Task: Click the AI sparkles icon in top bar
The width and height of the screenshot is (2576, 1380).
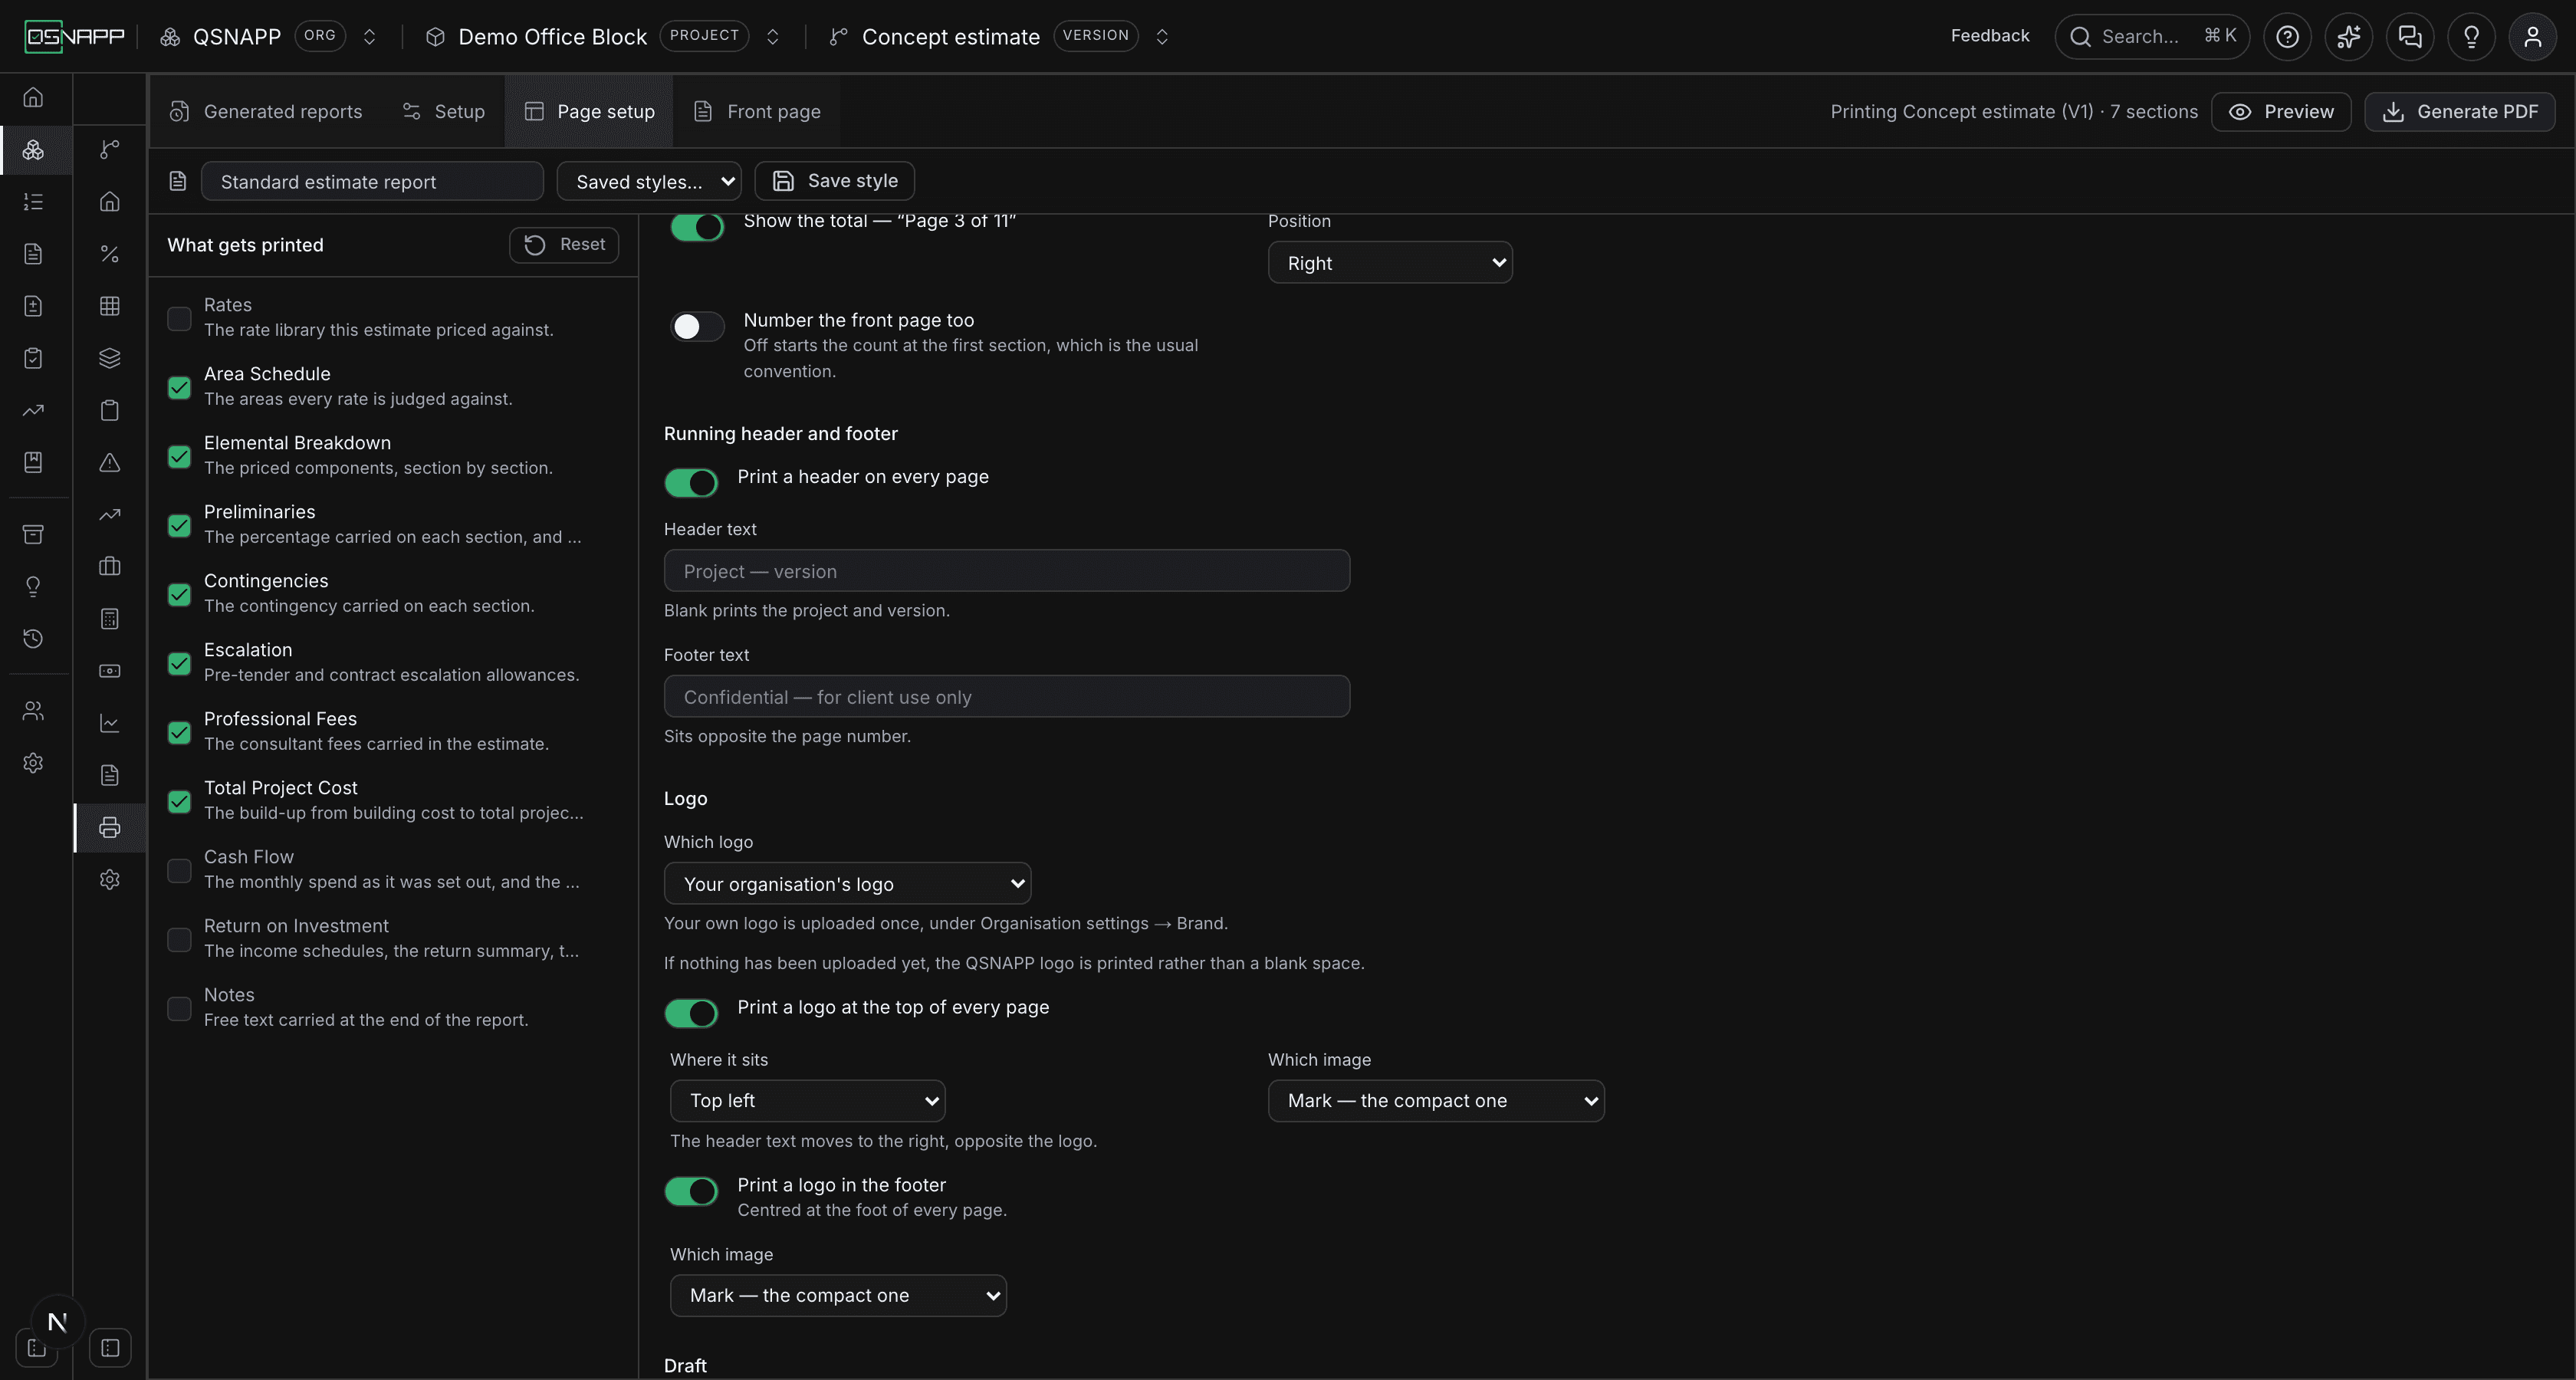Action: tap(2348, 37)
